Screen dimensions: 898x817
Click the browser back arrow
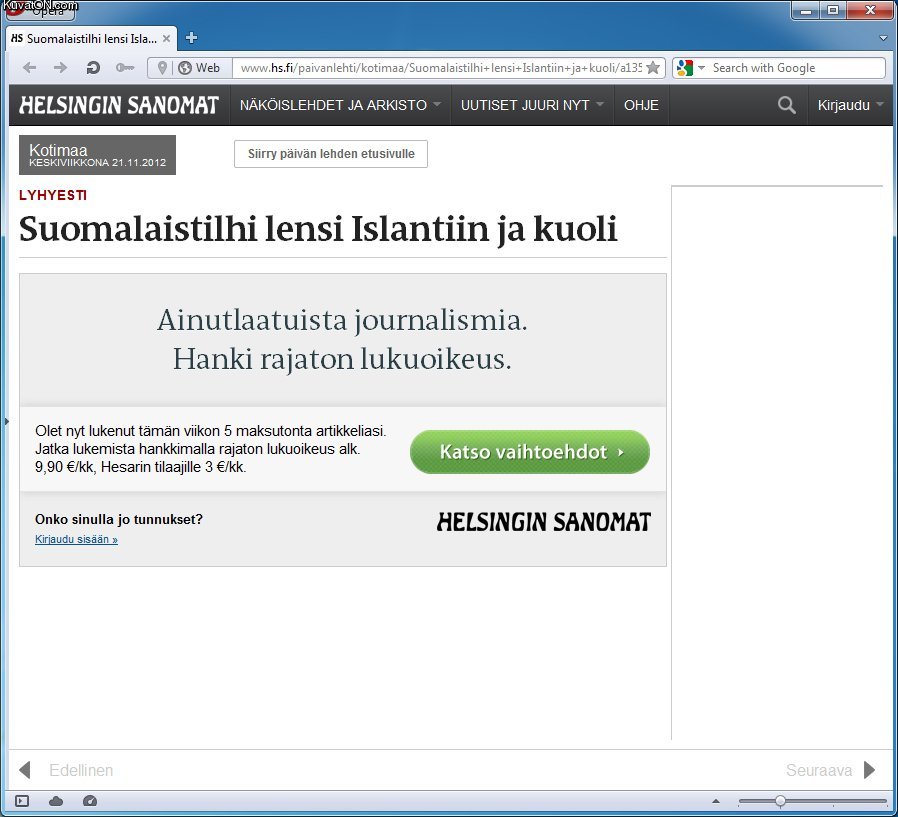[x=29, y=68]
